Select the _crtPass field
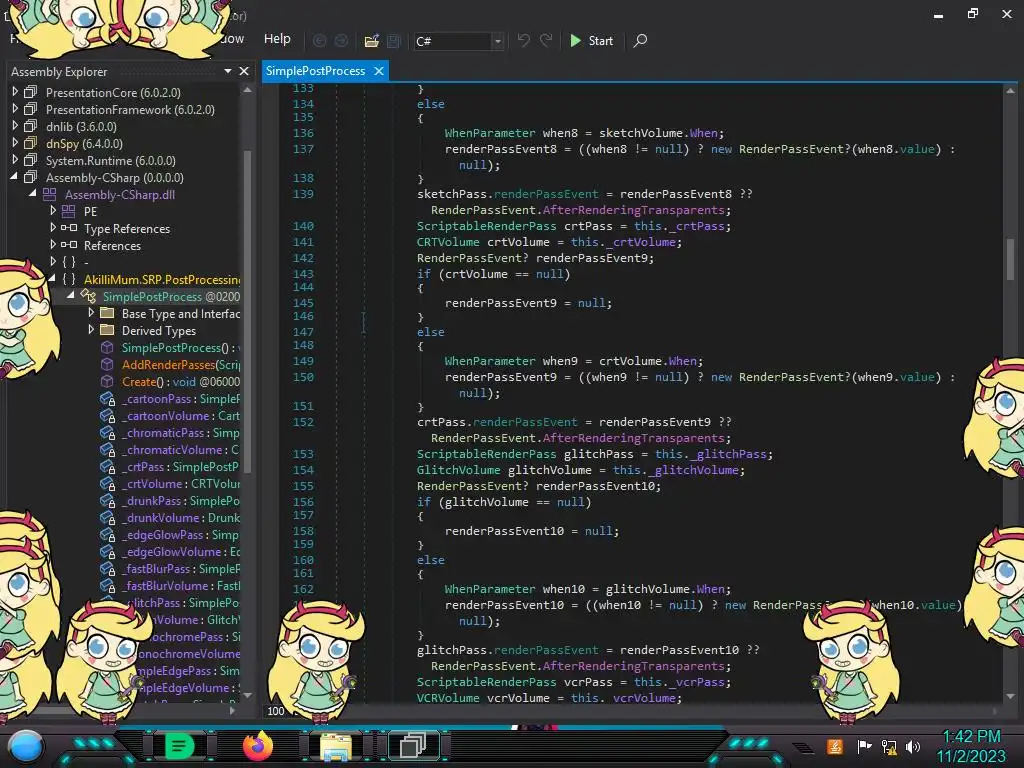Screen dimensions: 1024x768 181,466
